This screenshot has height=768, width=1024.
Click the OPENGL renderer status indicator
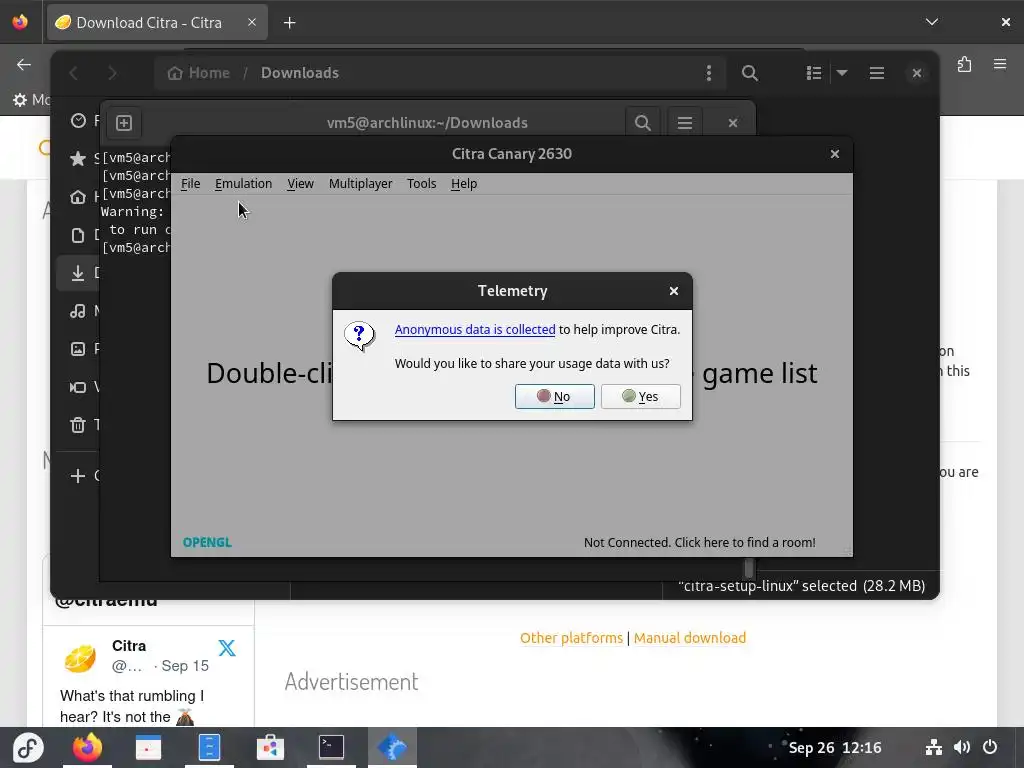(207, 543)
